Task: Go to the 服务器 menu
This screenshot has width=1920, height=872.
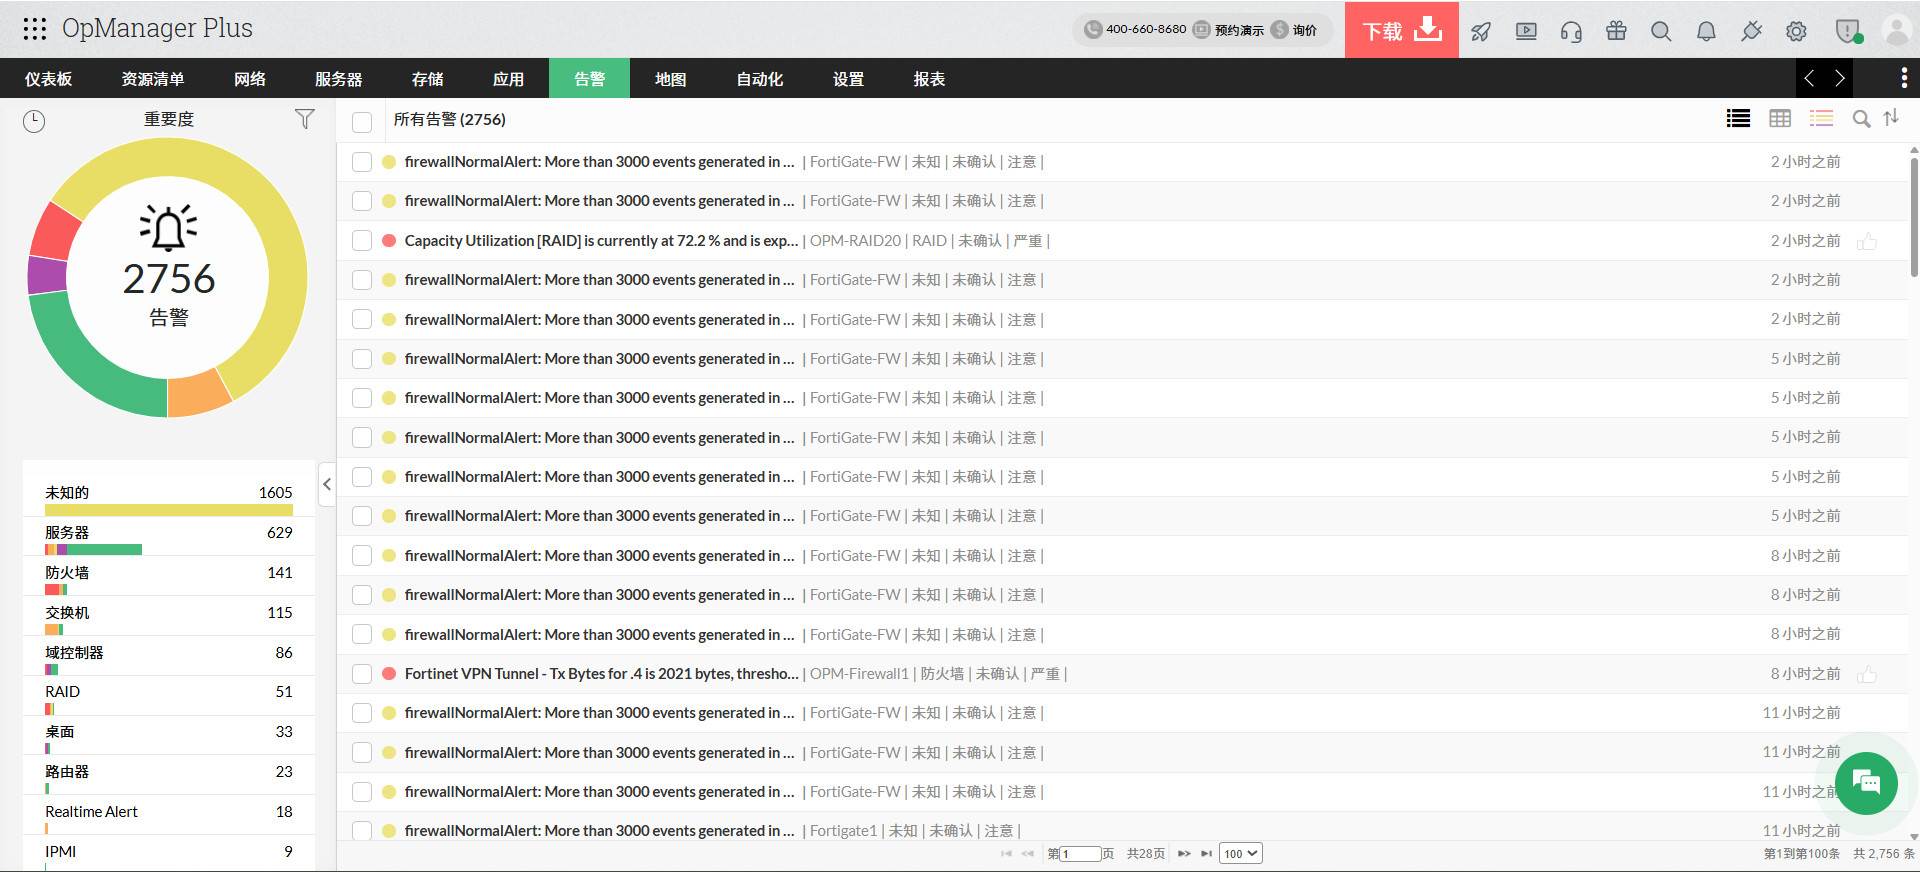Action: click(339, 79)
